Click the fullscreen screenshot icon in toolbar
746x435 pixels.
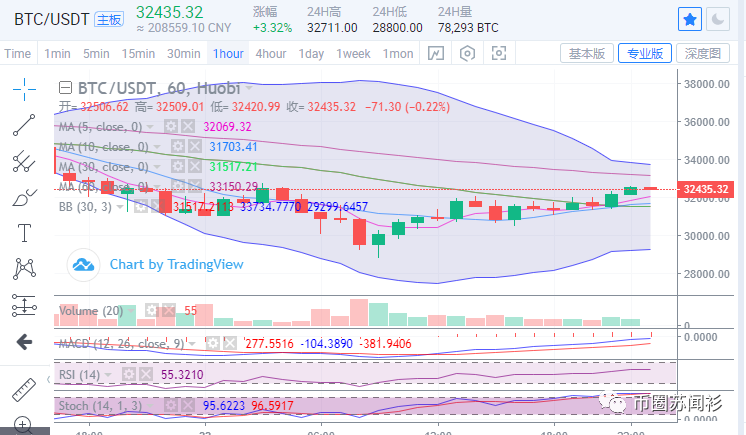click(499, 53)
